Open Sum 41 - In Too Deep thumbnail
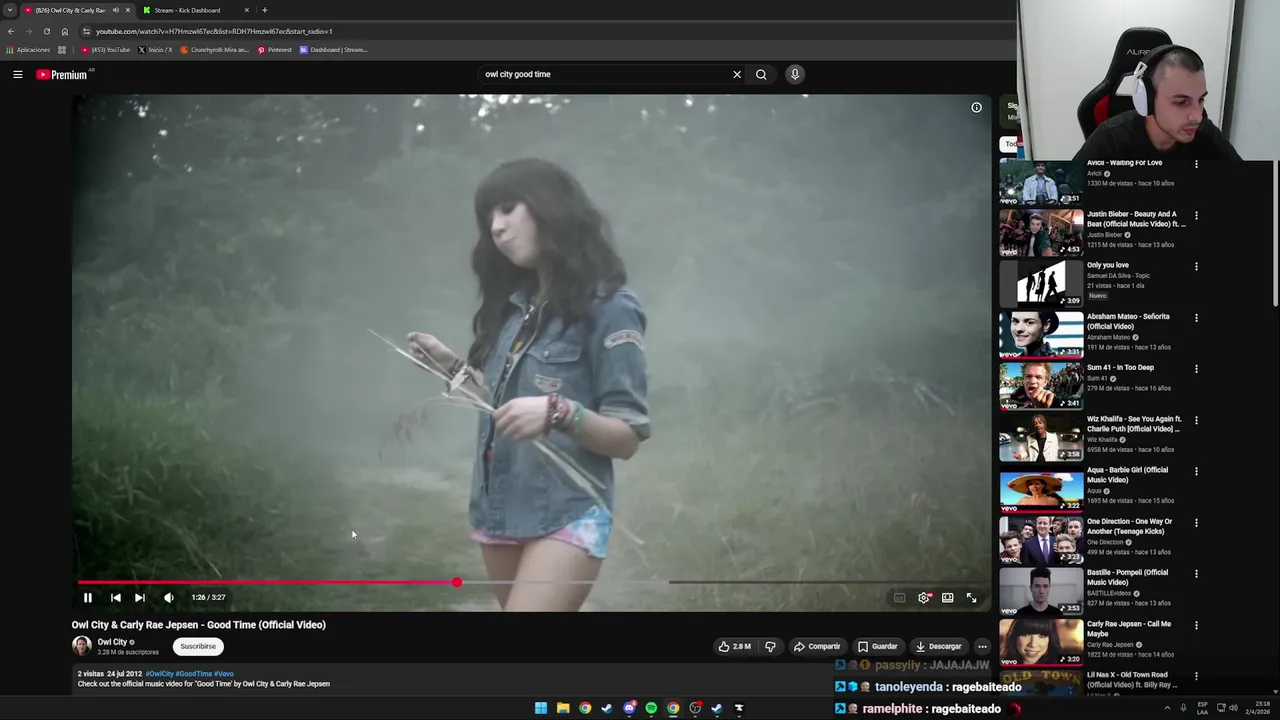Viewport: 1280px width, 720px height. (1041, 386)
